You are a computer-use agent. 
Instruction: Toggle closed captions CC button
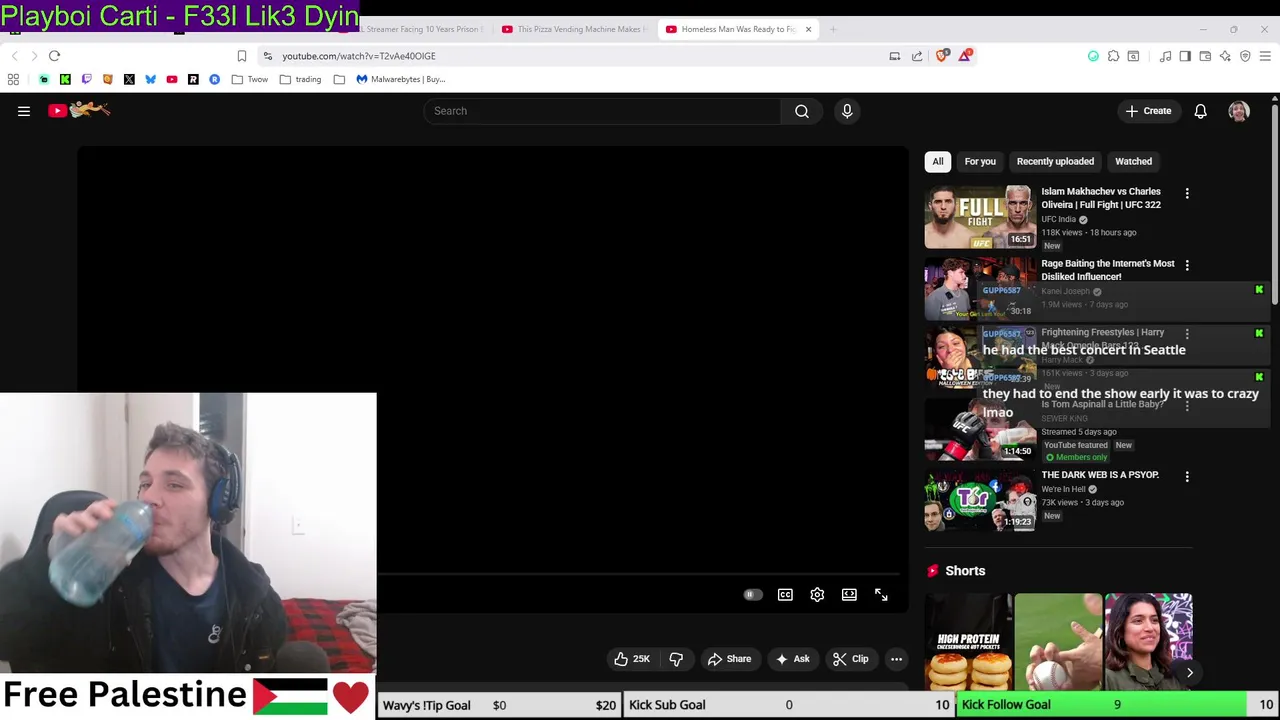tap(785, 594)
